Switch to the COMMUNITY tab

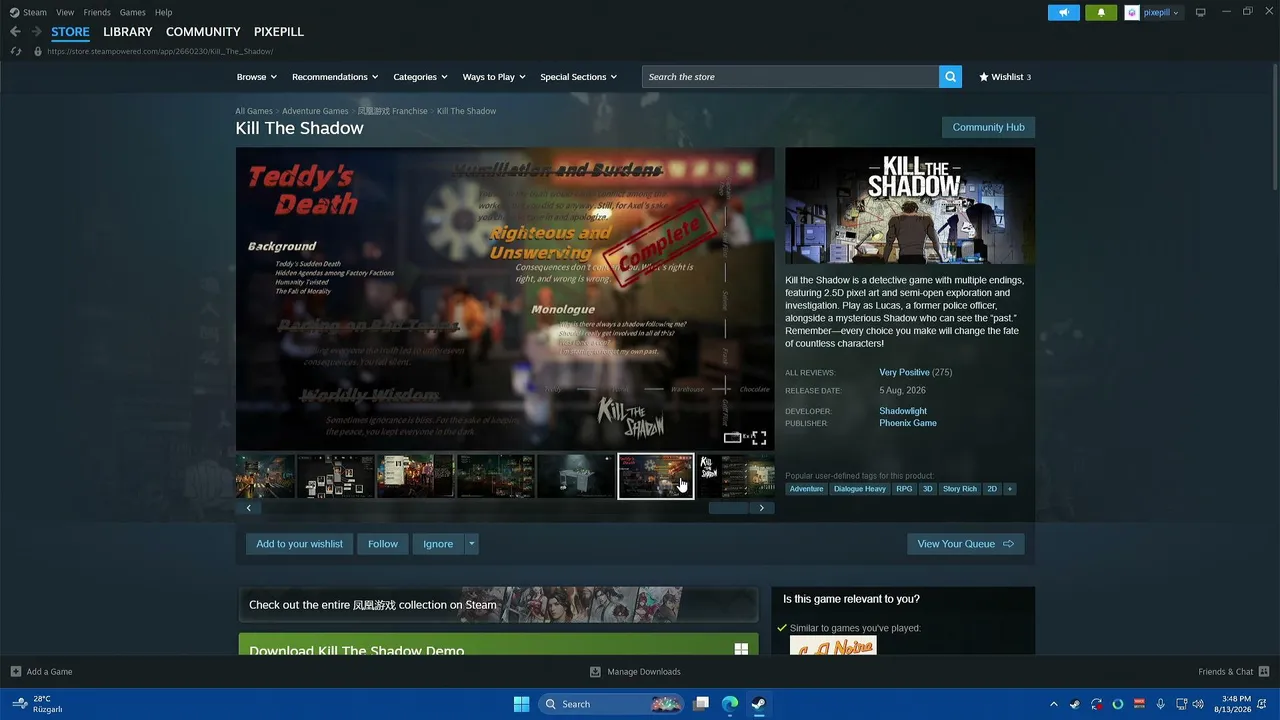point(203,32)
